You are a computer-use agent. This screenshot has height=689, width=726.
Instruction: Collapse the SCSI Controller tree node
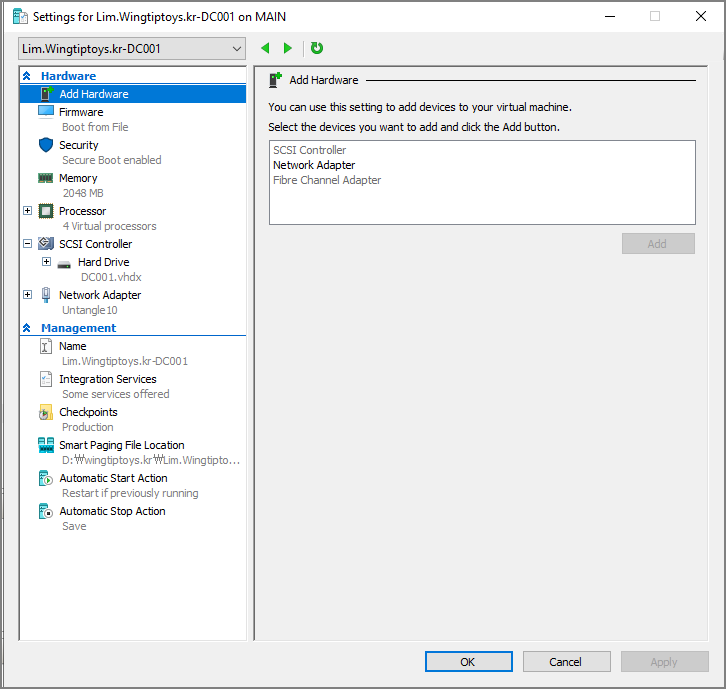pyautogui.click(x=28, y=244)
